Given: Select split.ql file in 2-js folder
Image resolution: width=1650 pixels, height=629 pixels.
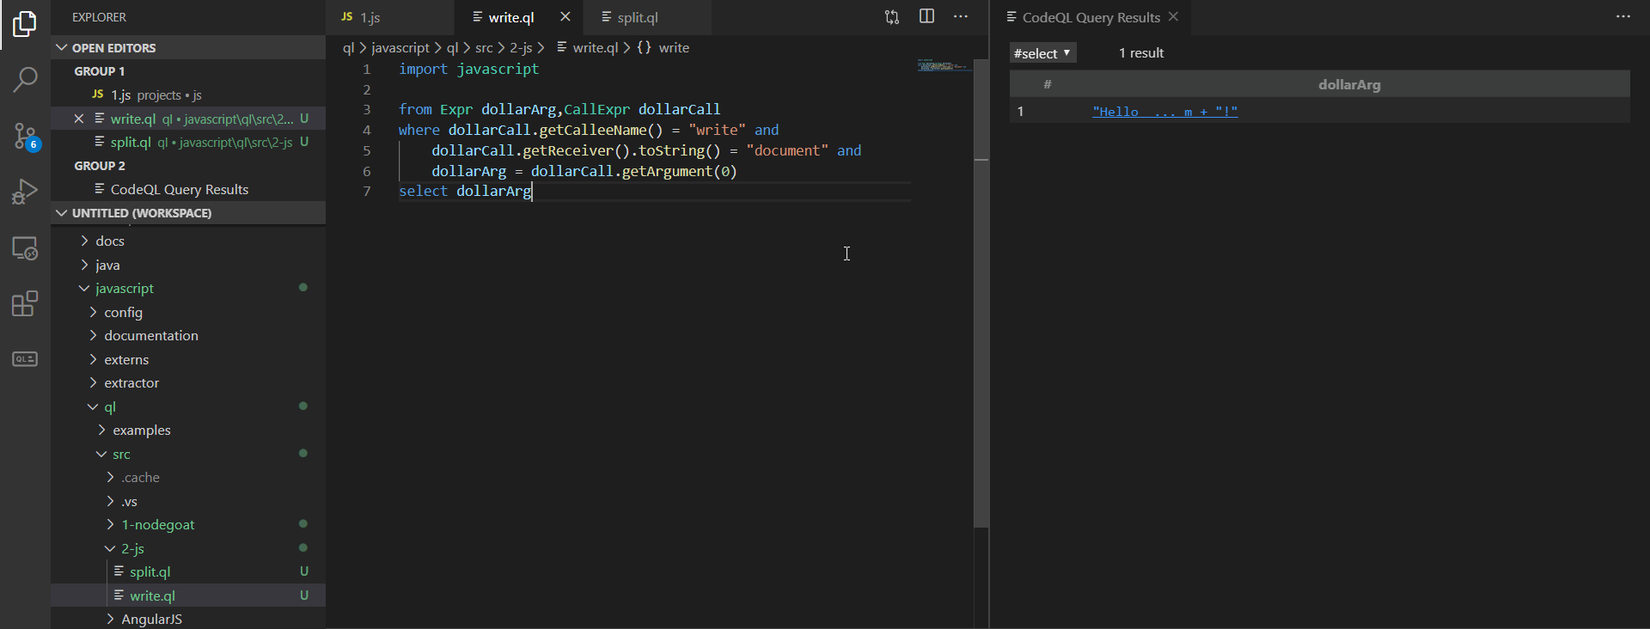Looking at the screenshot, I should point(150,572).
